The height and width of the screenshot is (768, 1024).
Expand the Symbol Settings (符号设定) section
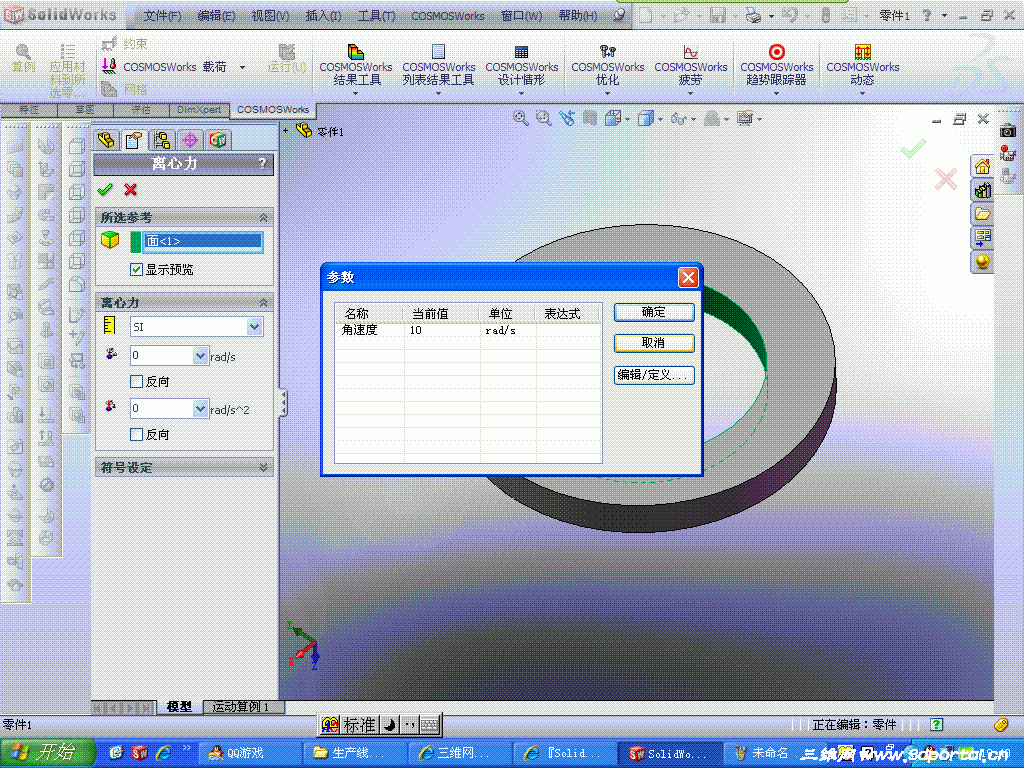tap(263, 467)
